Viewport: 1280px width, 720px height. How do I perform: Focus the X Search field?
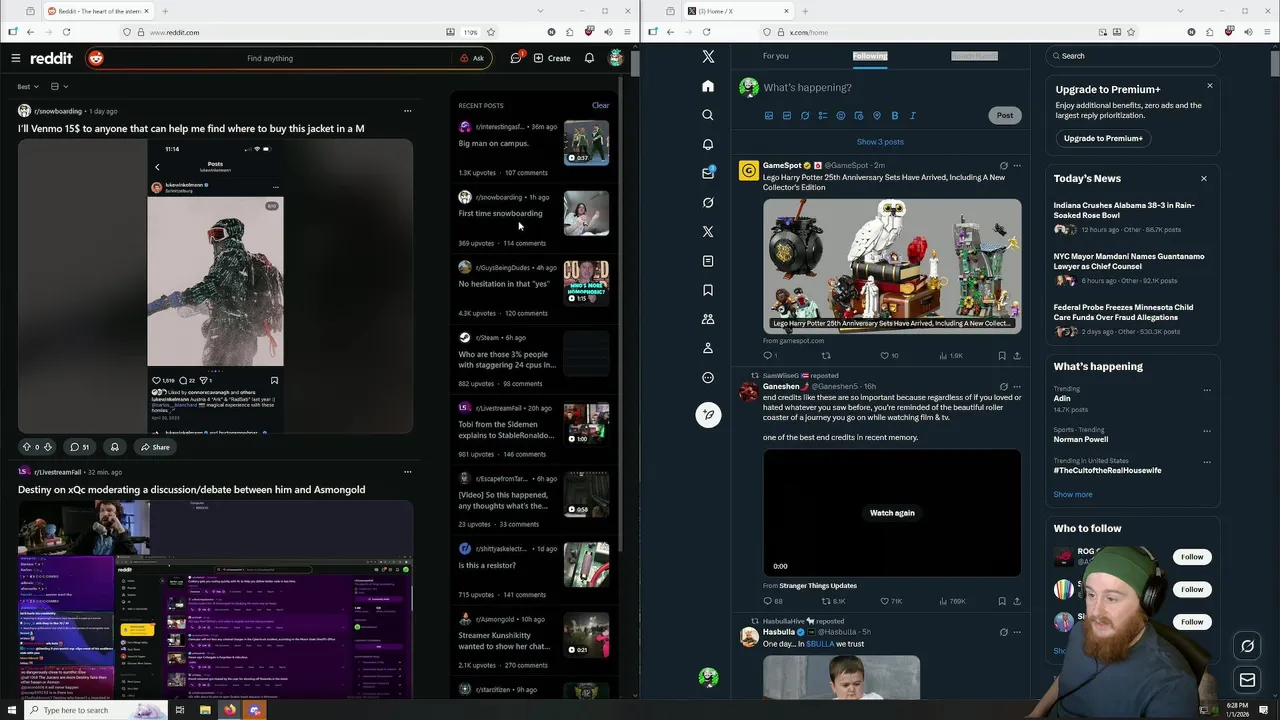coord(1132,56)
